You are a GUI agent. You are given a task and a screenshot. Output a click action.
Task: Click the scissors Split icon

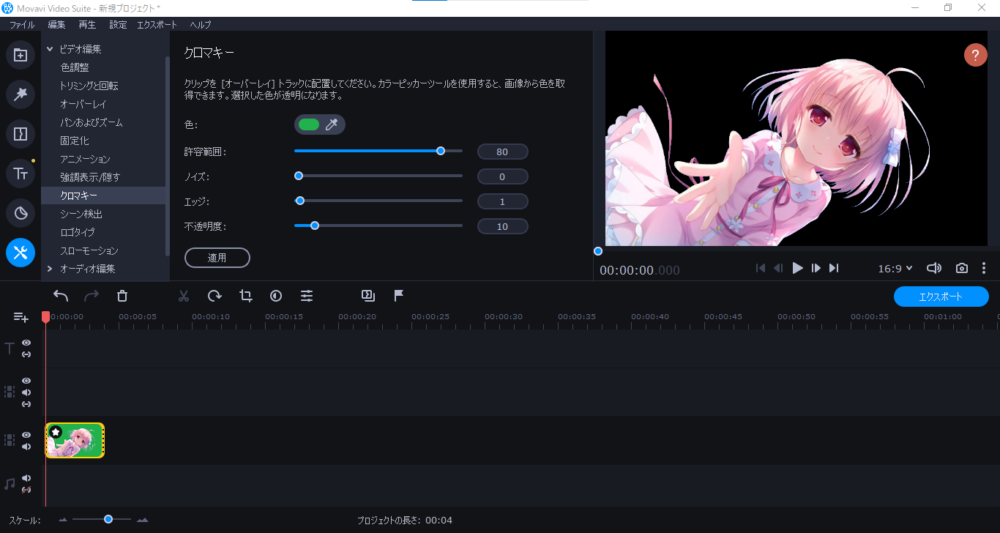click(184, 296)
